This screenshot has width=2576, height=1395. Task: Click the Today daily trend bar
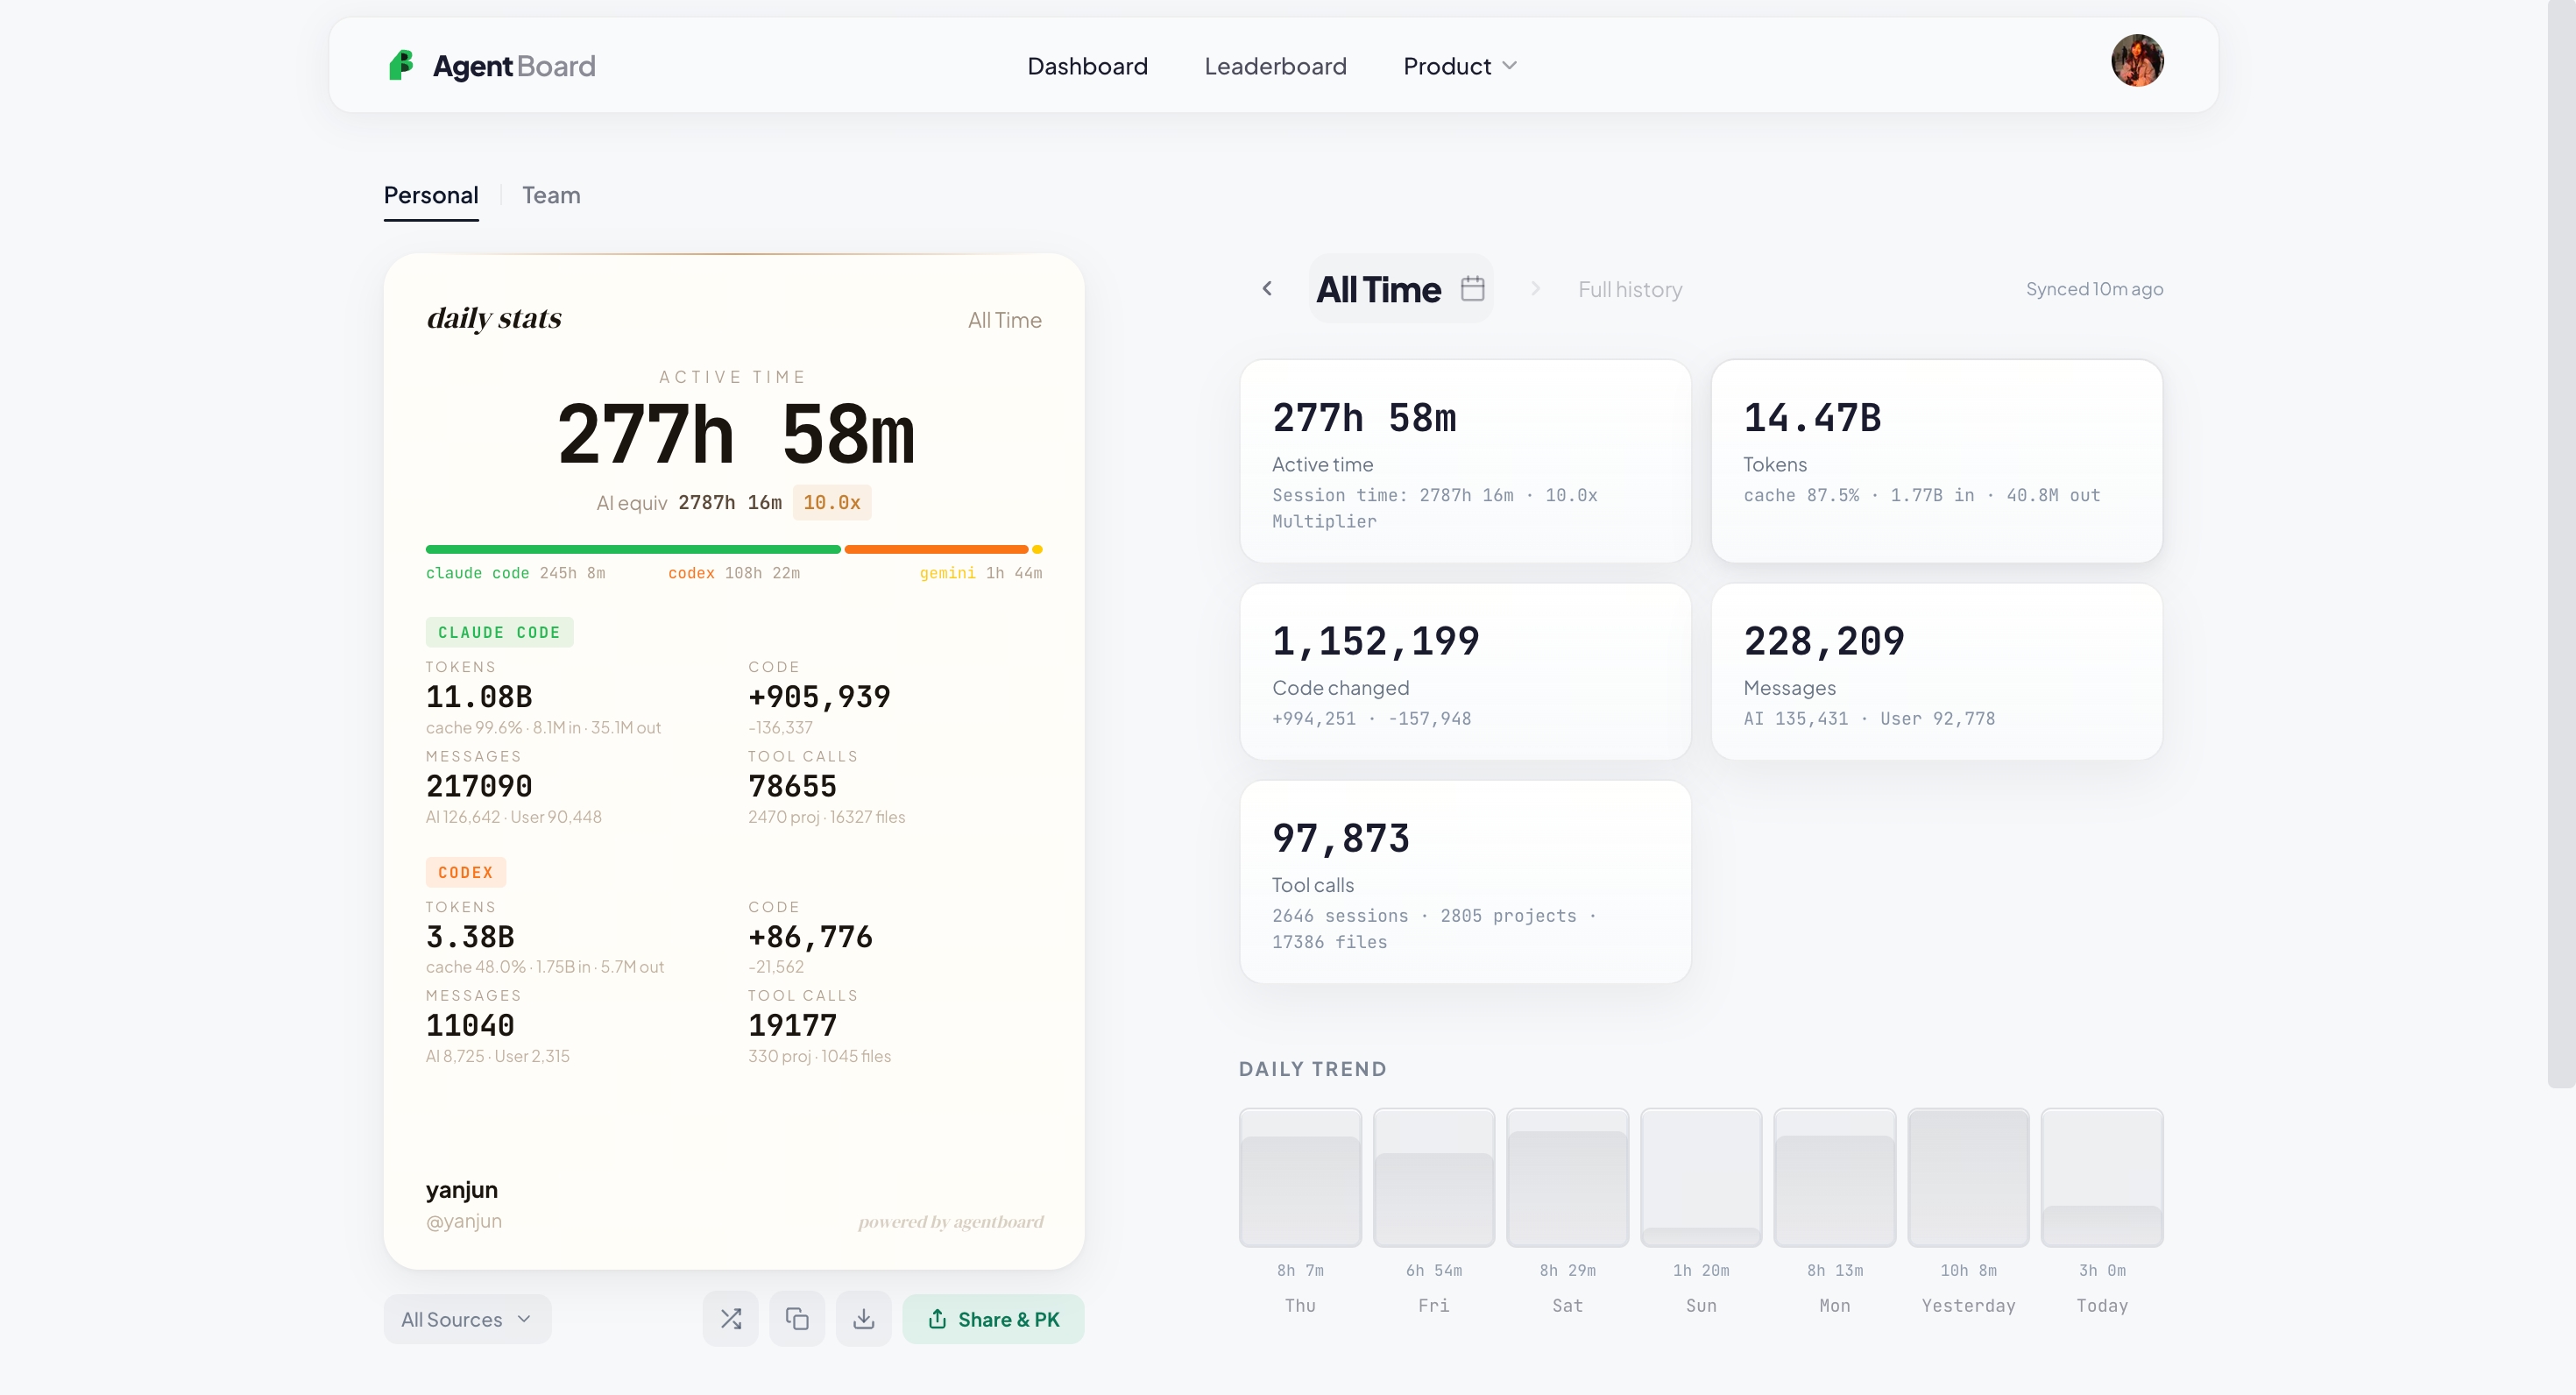pos(2102,1178)
